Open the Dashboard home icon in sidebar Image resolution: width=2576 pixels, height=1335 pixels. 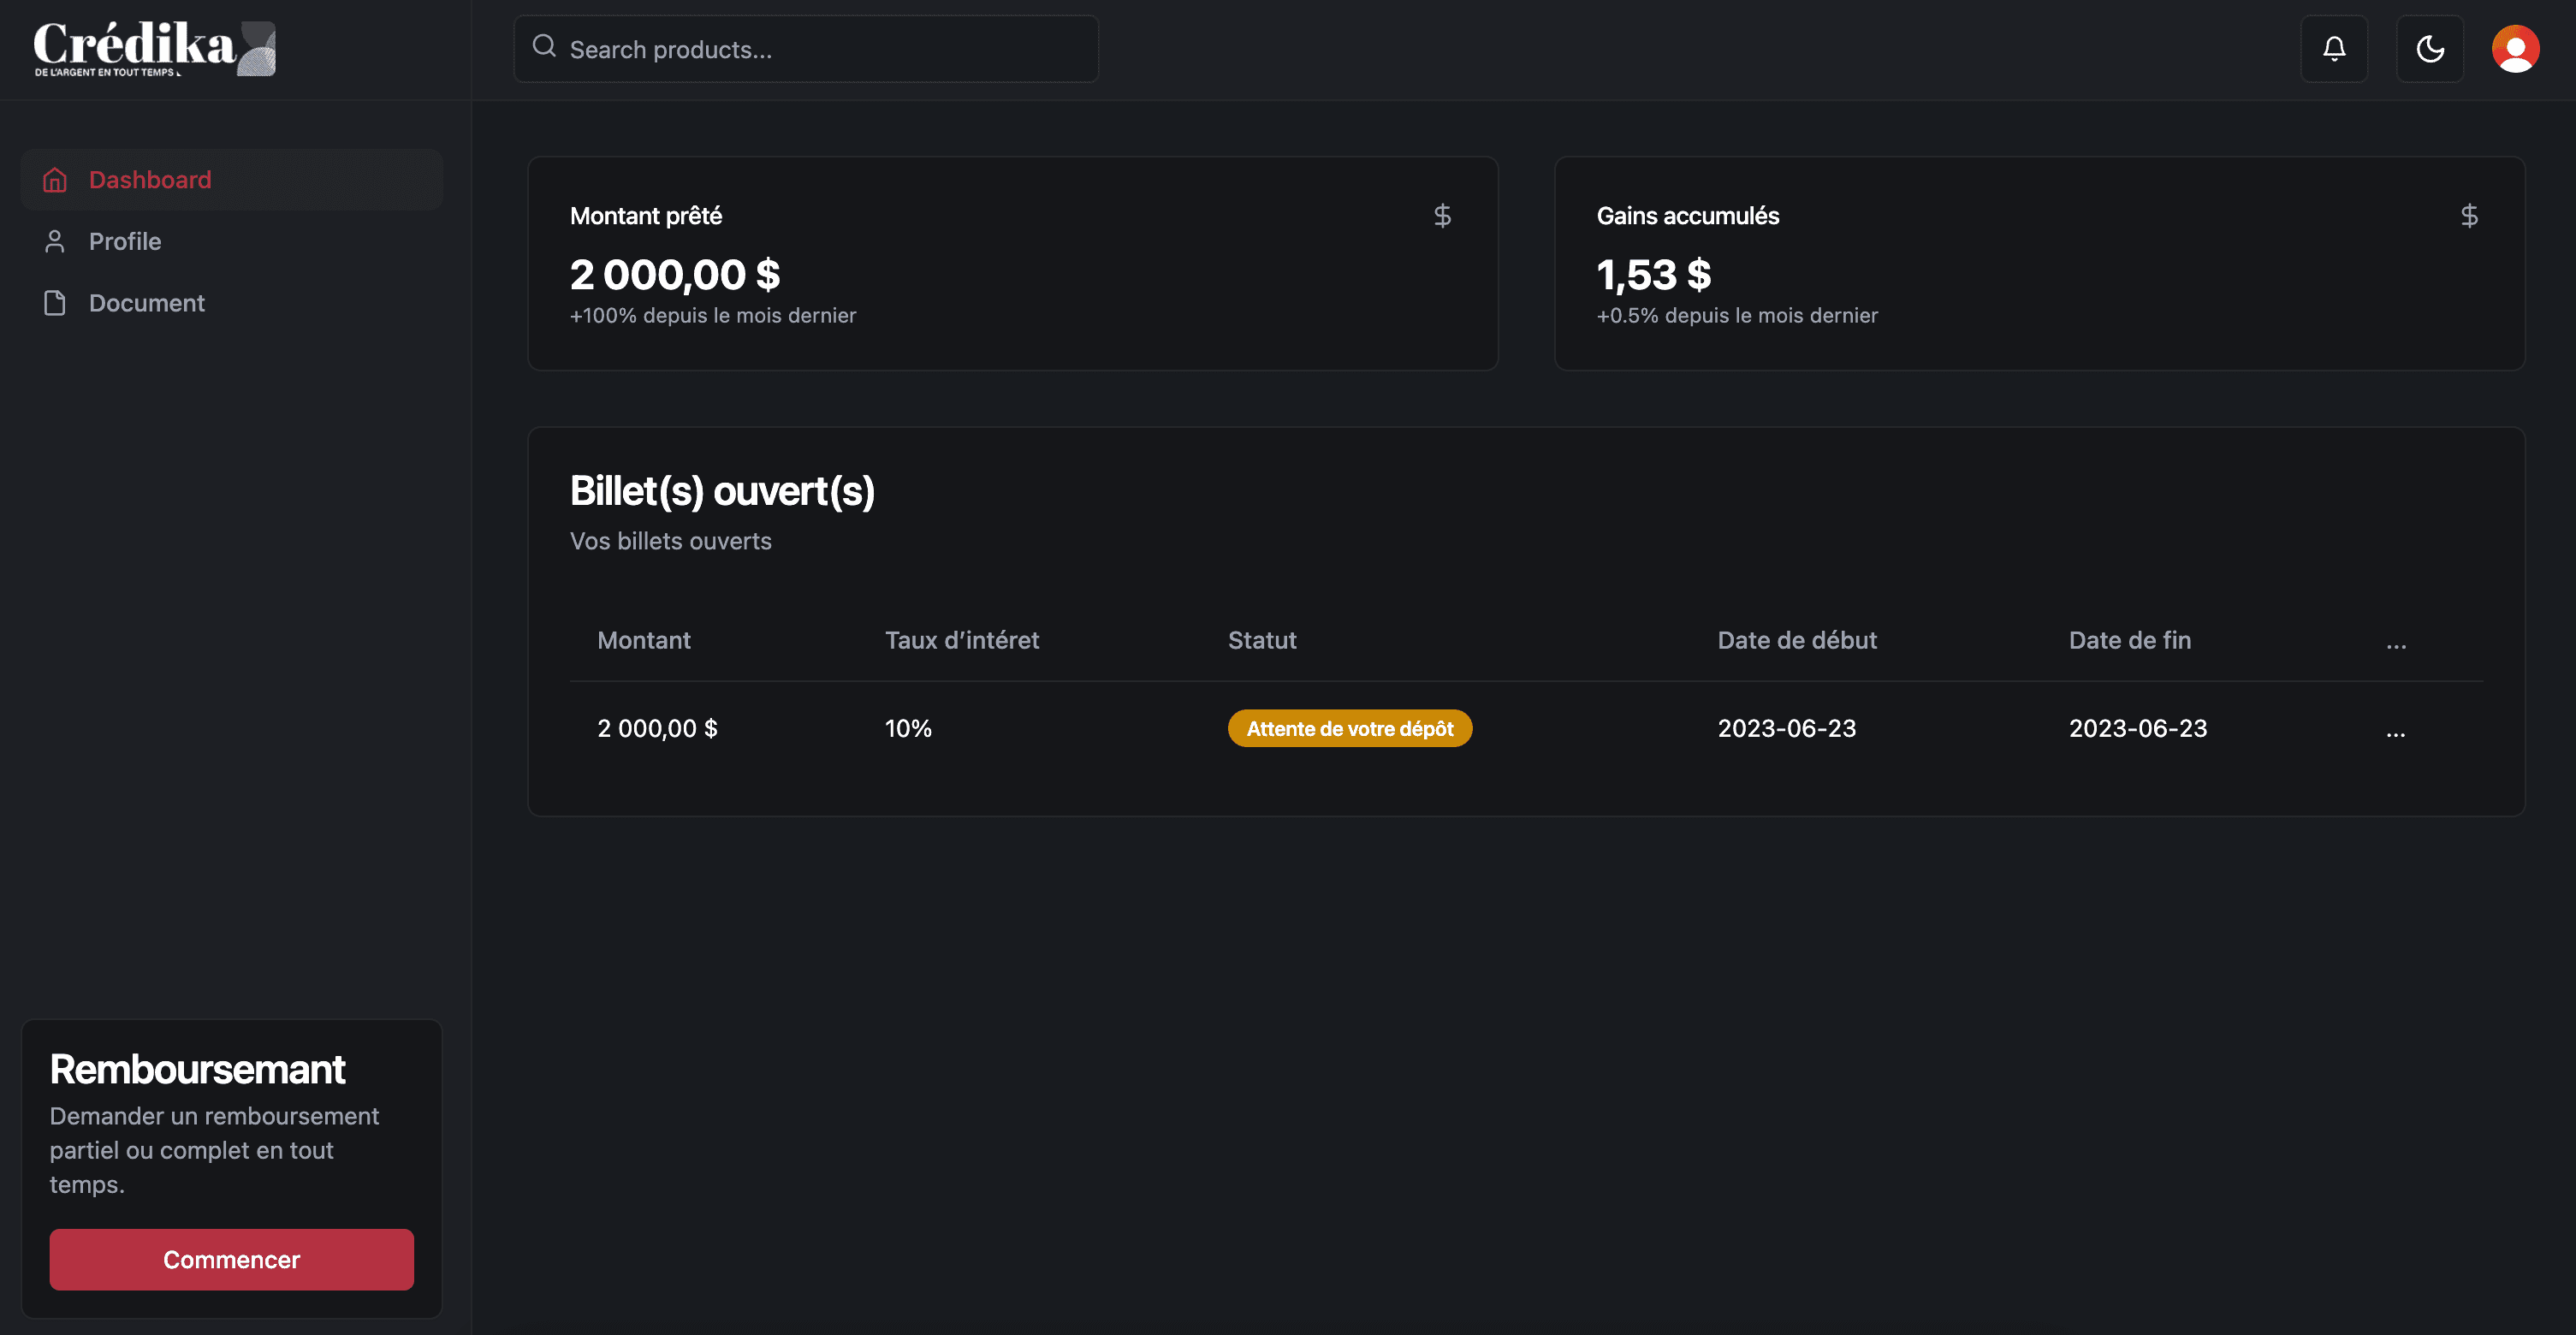click(55, 179)
